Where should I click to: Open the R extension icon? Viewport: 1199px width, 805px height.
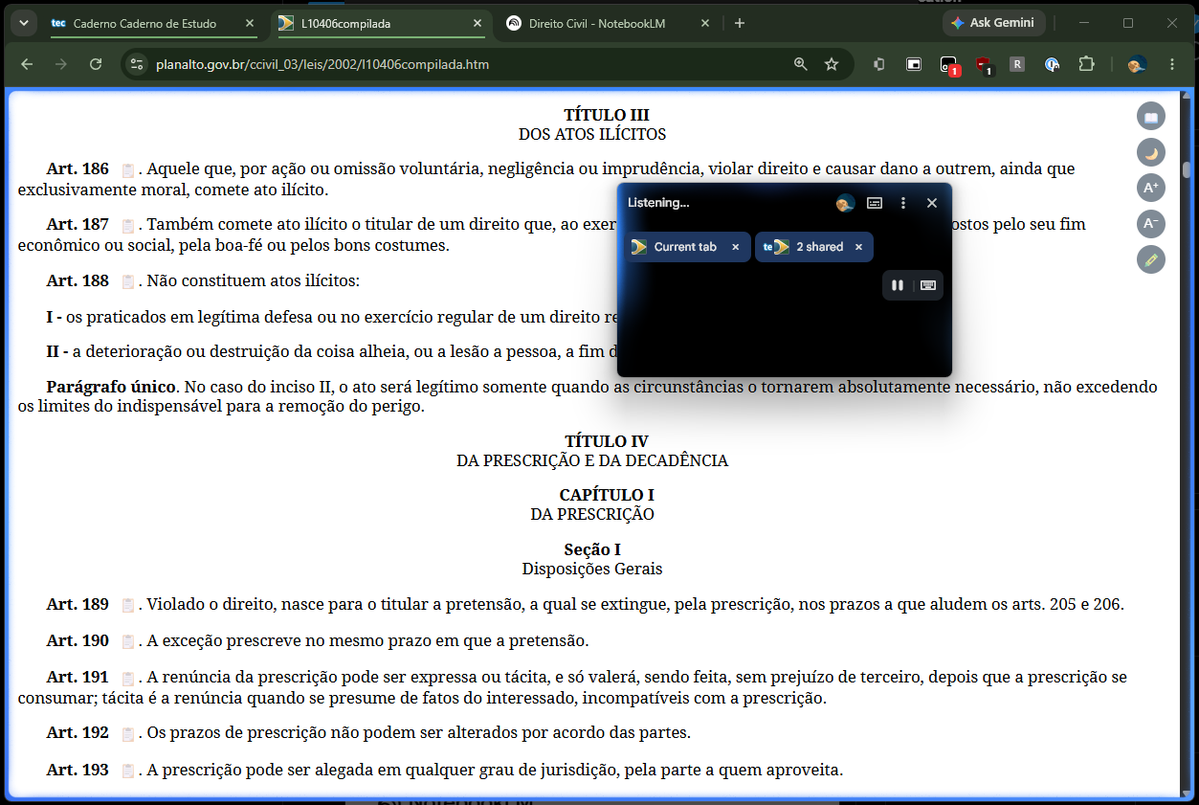[x=1017, y=64]
